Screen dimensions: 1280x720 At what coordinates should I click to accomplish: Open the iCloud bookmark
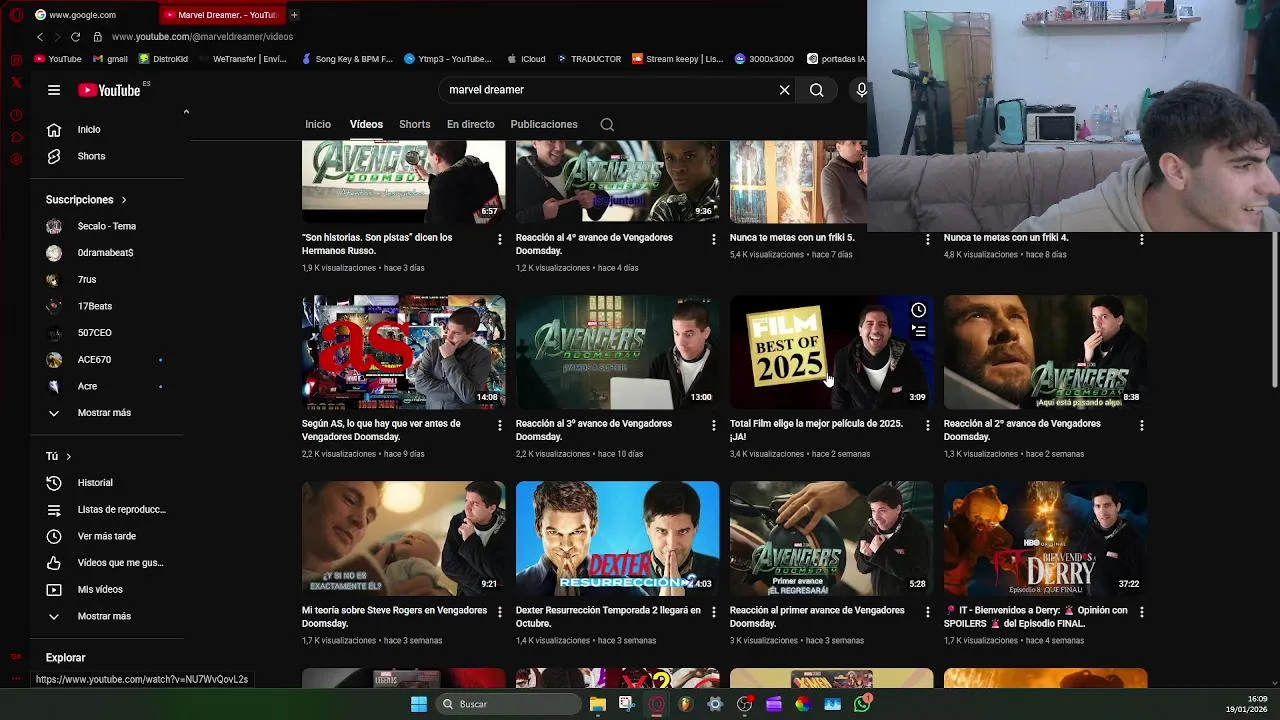pyautogui.click(x=527, y=59)
